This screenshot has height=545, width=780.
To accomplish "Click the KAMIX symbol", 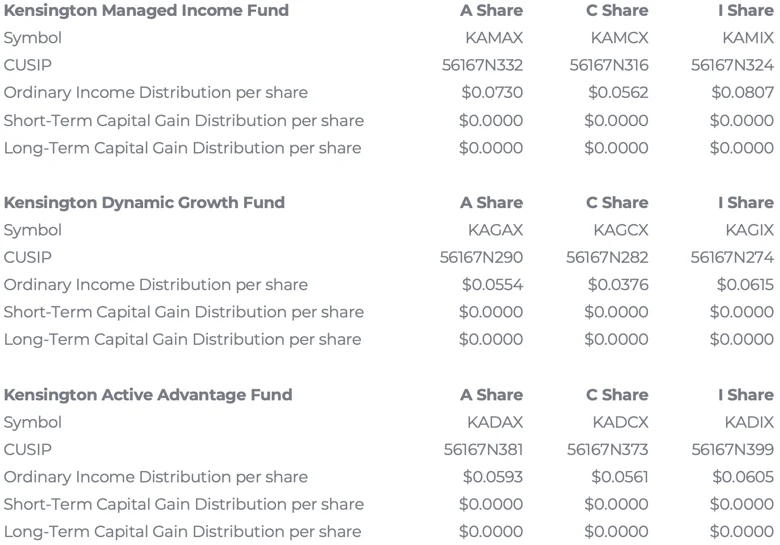I will pos(748,38).
